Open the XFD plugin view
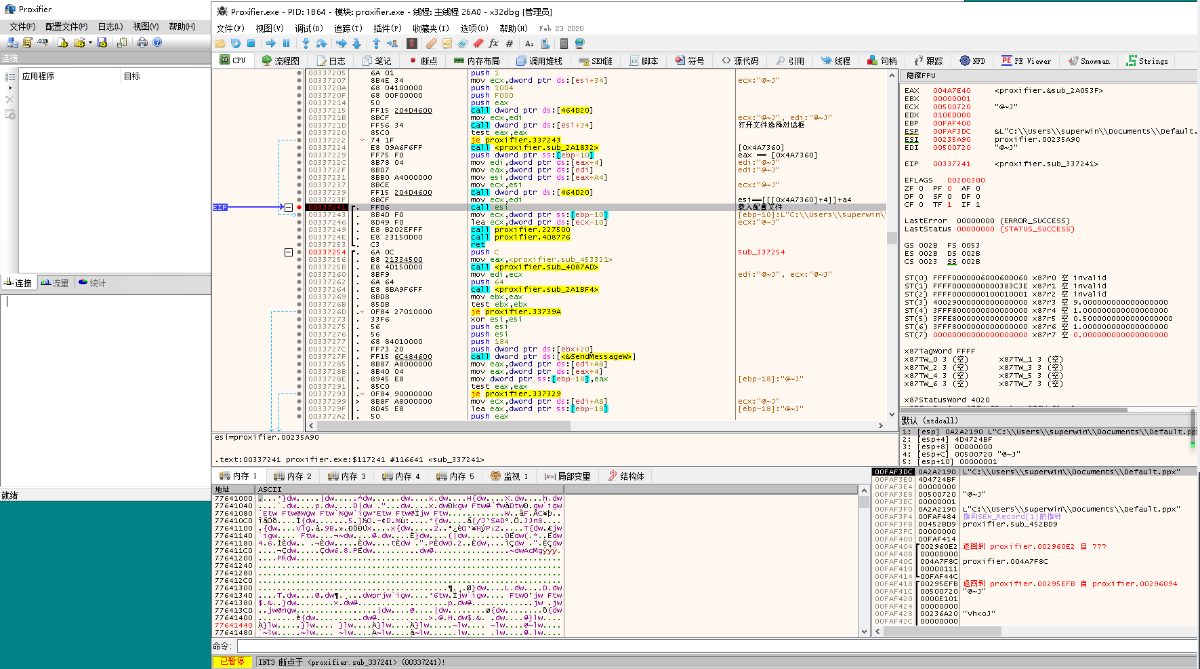The width and height of the screenshot is (1200, 669). click(971, 61)
